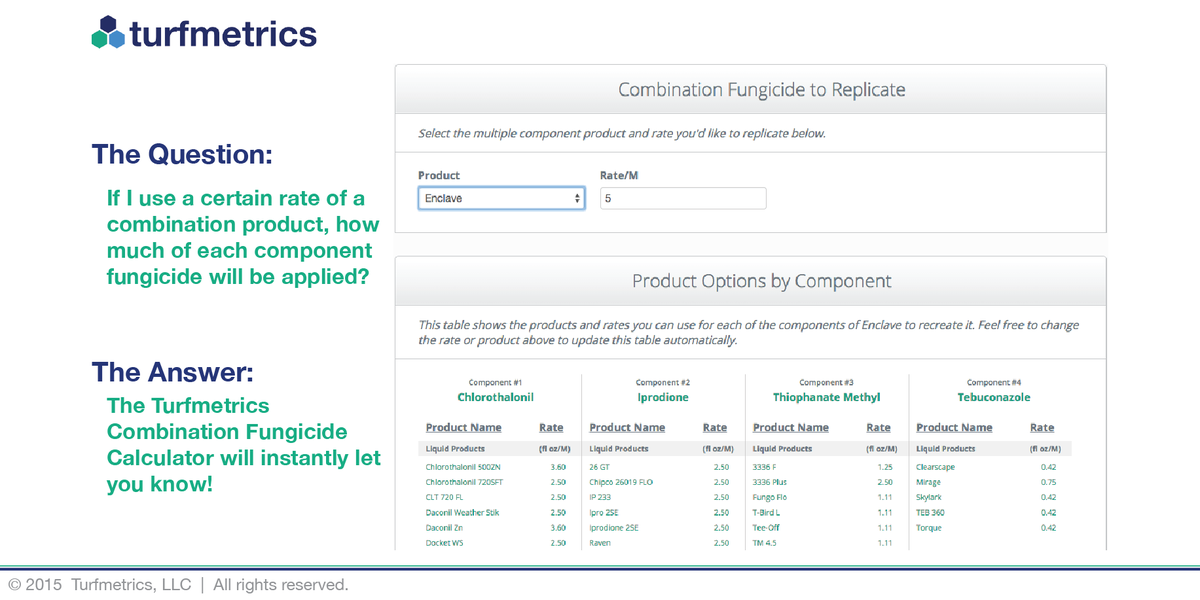Click the 0.42 rate for Clearscape
Viewport: 1200px width, 600px height.
pyautogui.click(x=1048, y=467)
